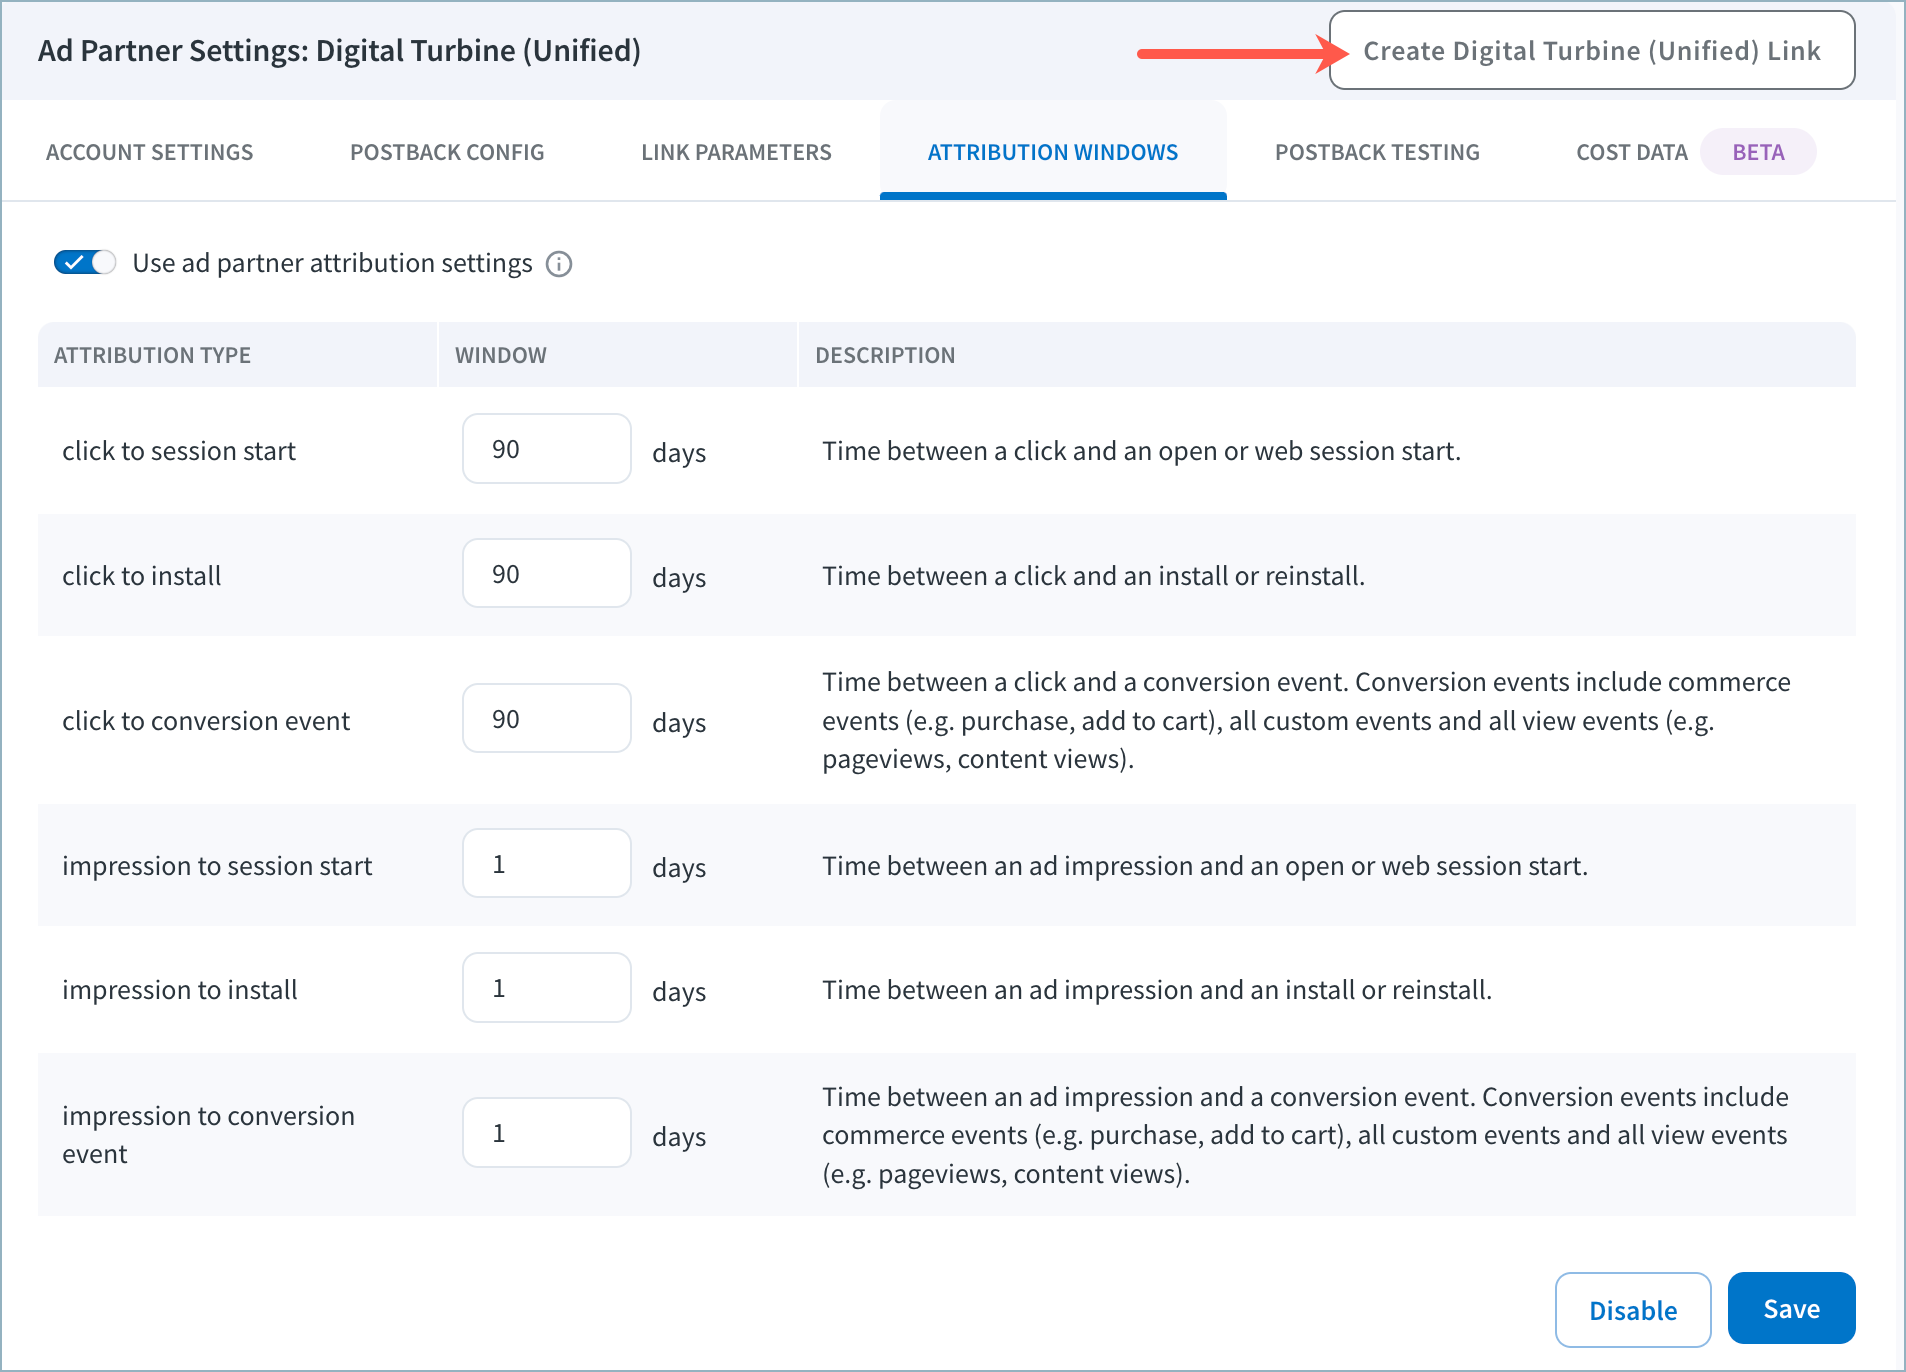This screenshot has width=1906, height=1372.
Task: Click the 'click to install' row label
Action: (142, 576)
